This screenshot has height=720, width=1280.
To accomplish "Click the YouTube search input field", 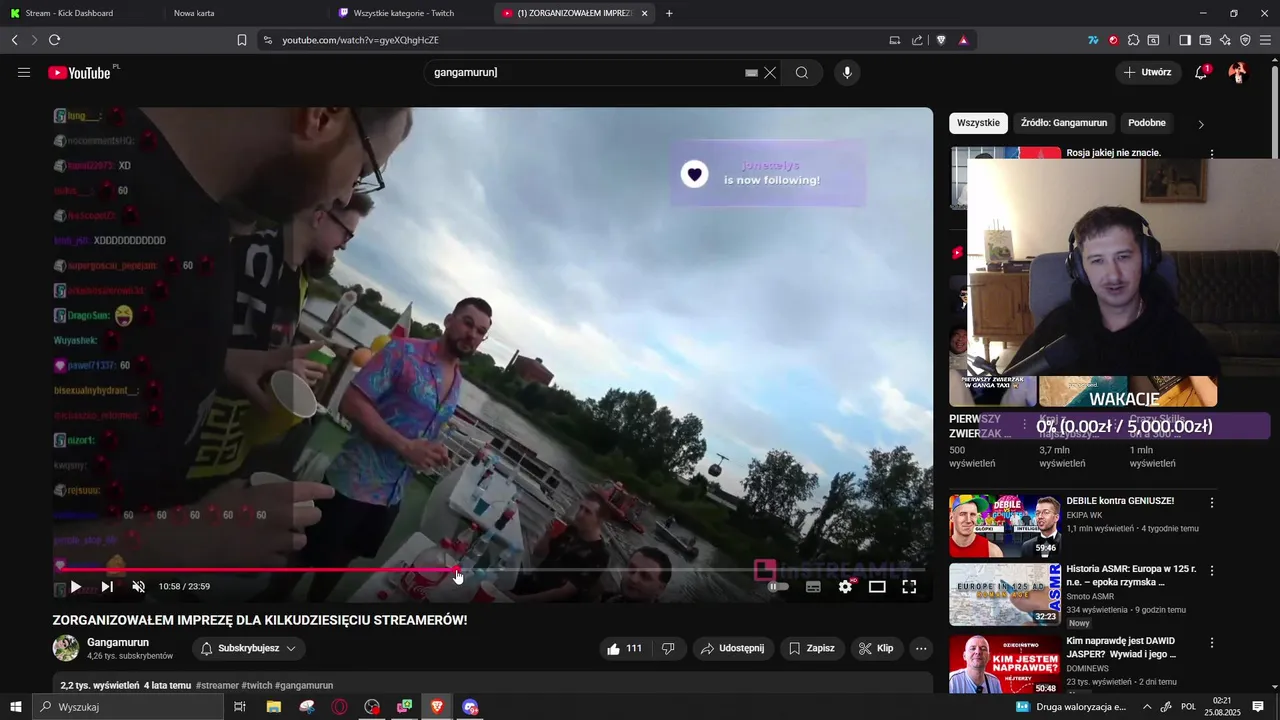I will (x=585, y=72).
